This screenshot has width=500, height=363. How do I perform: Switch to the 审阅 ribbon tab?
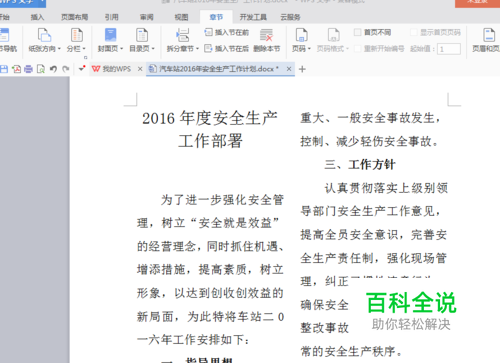(x=147, y=17)
